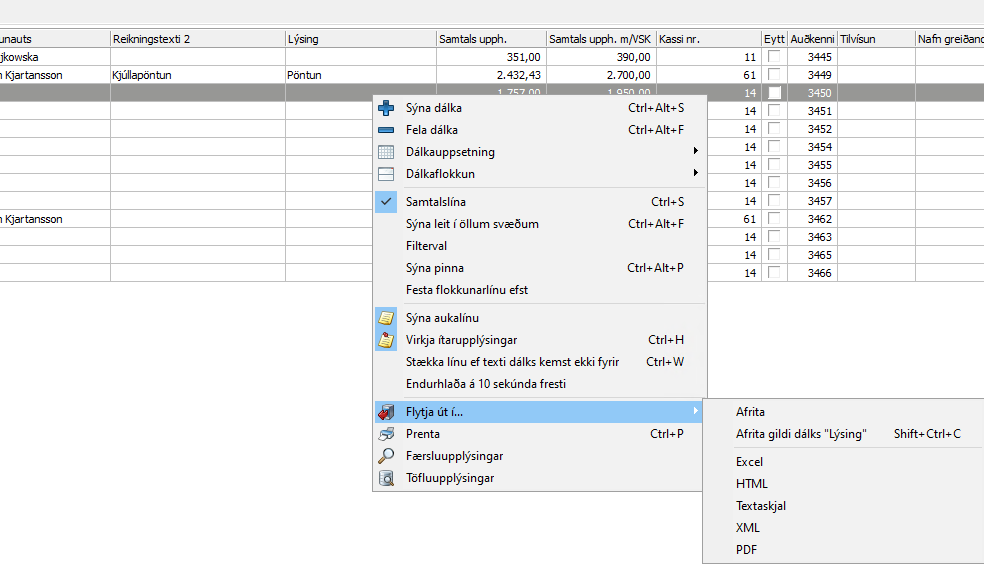Click the Töfluupplýsingar icon
Viewport: 984px width, 568px height.
[x=387, y=478]
